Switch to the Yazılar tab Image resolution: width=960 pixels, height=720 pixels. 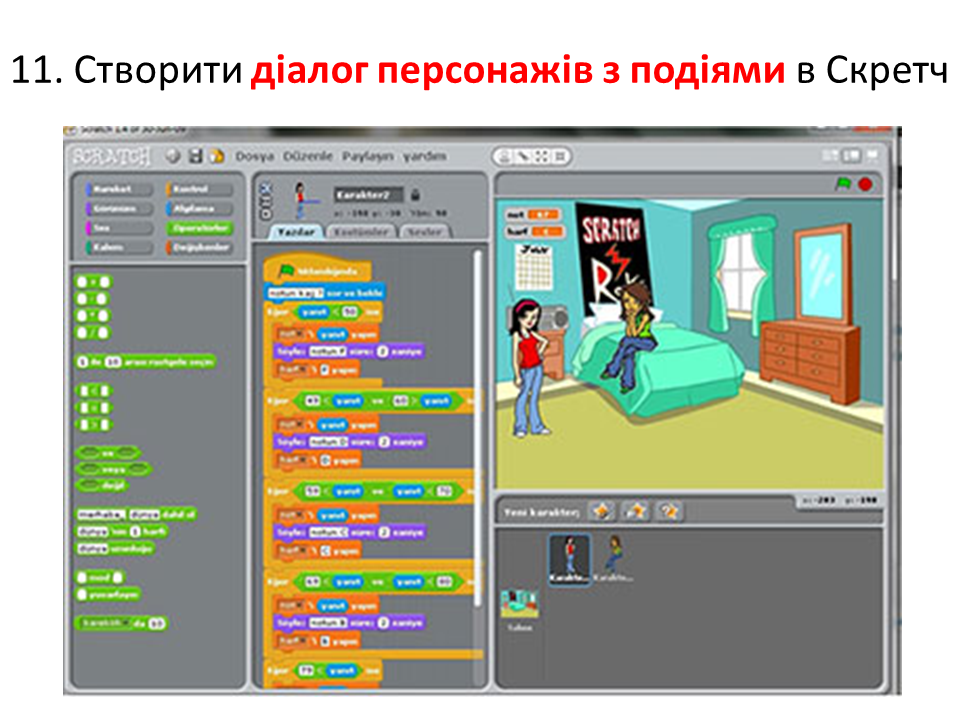[x=296, y=232]
